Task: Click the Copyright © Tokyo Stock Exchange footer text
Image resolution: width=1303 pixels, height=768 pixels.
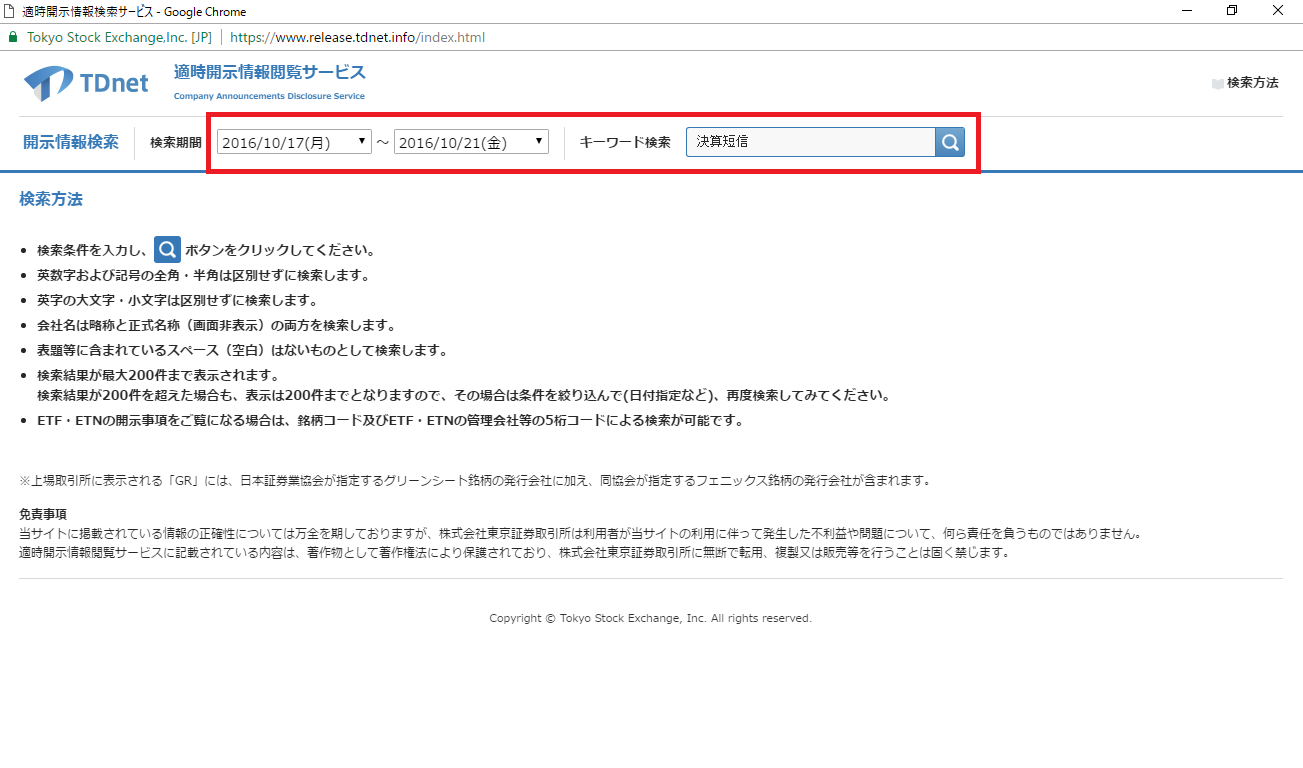Action: tap(650, 618)
